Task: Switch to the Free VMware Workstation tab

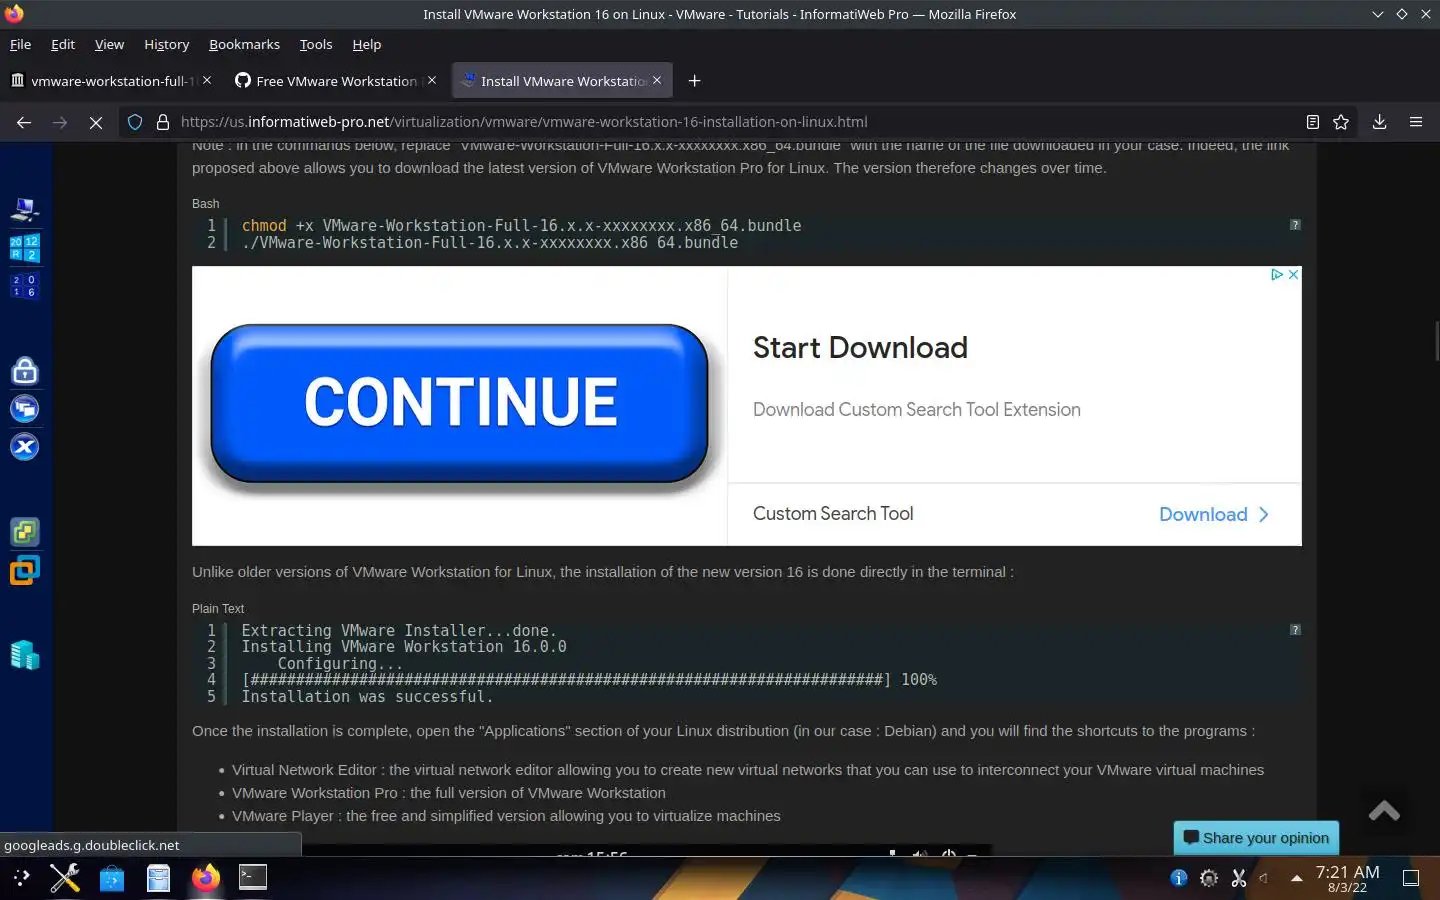Action: (335, 81)
